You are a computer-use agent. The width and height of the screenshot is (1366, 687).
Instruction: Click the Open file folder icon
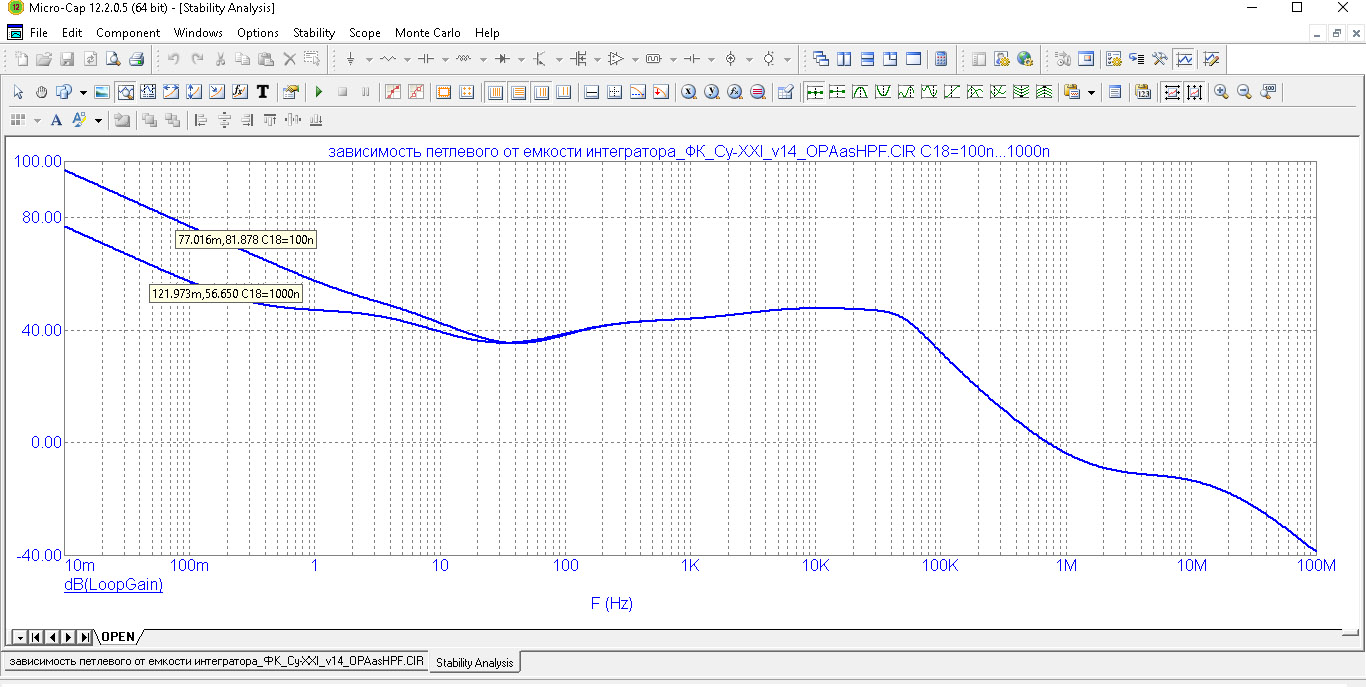pos(44,59)
